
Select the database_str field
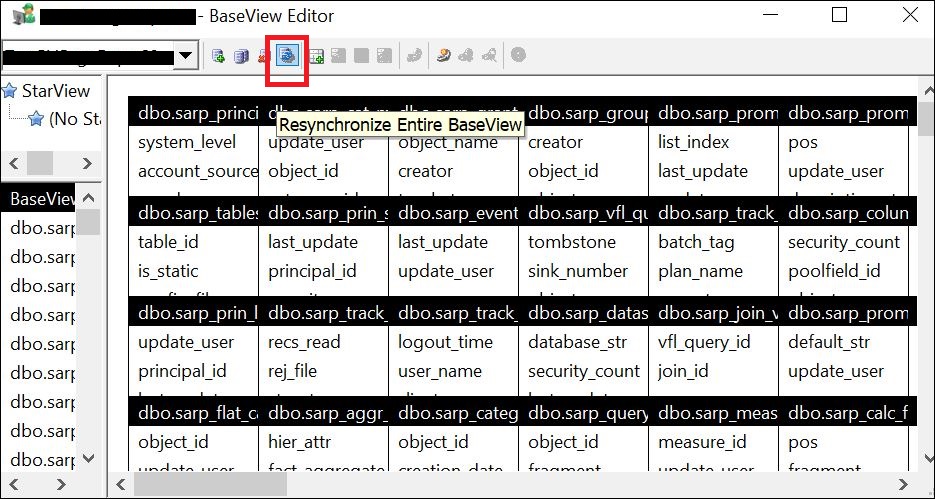click(577, 342)
